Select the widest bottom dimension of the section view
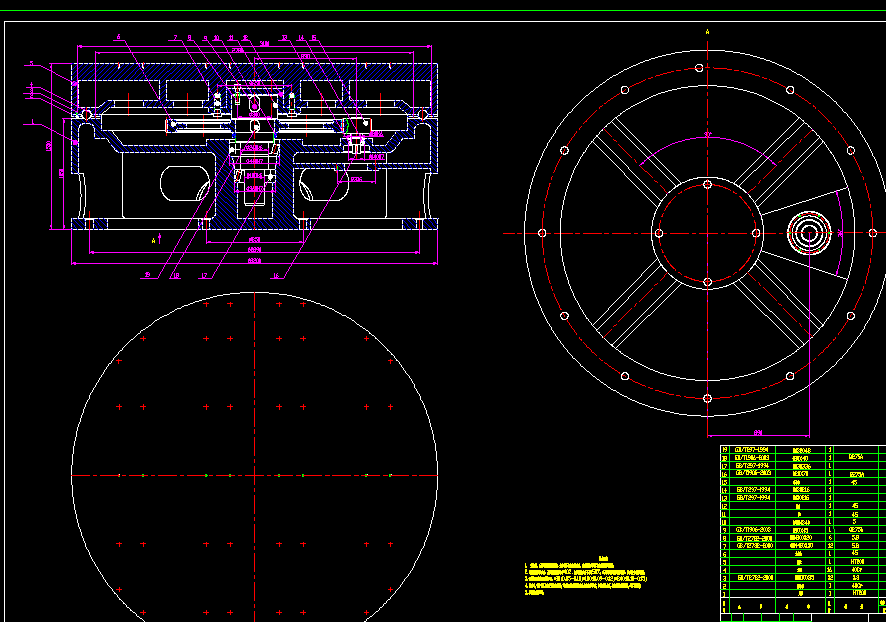 point(254,261)
